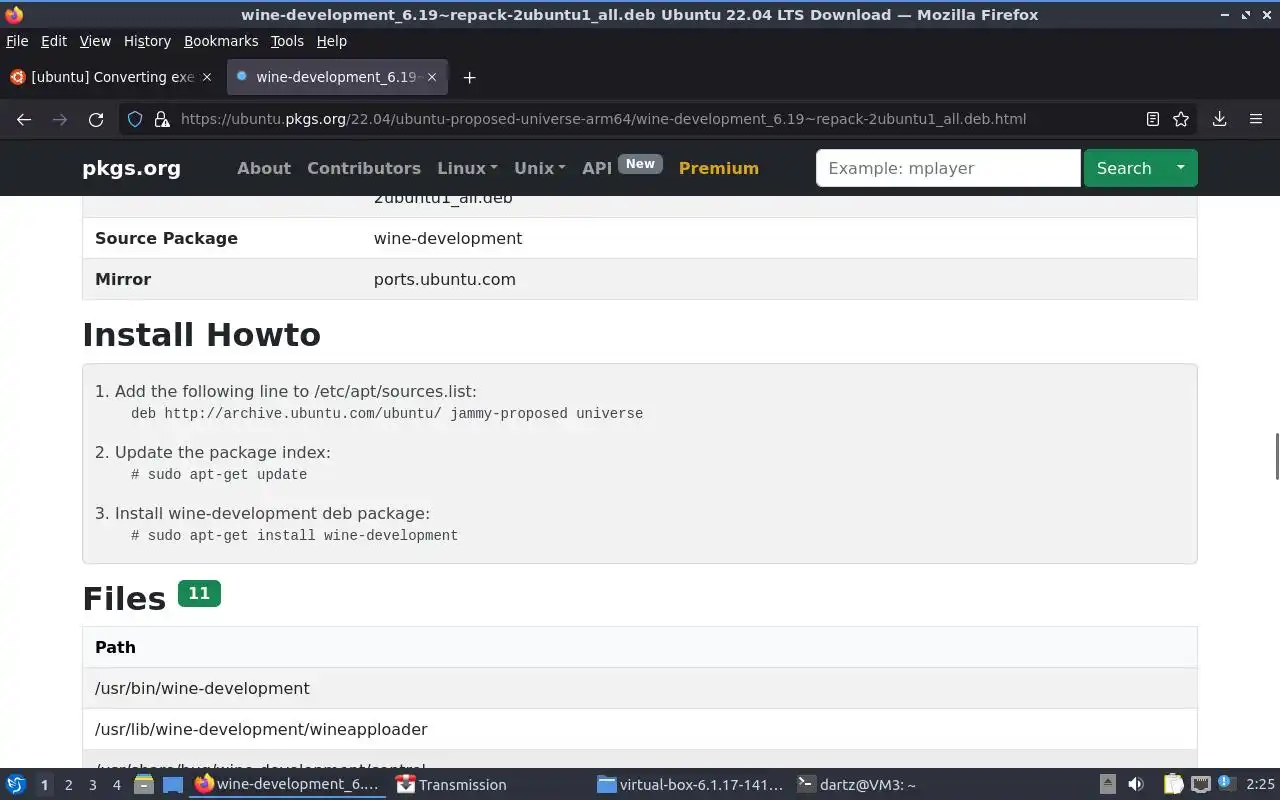Open the History menu

[x=147, y=41]
